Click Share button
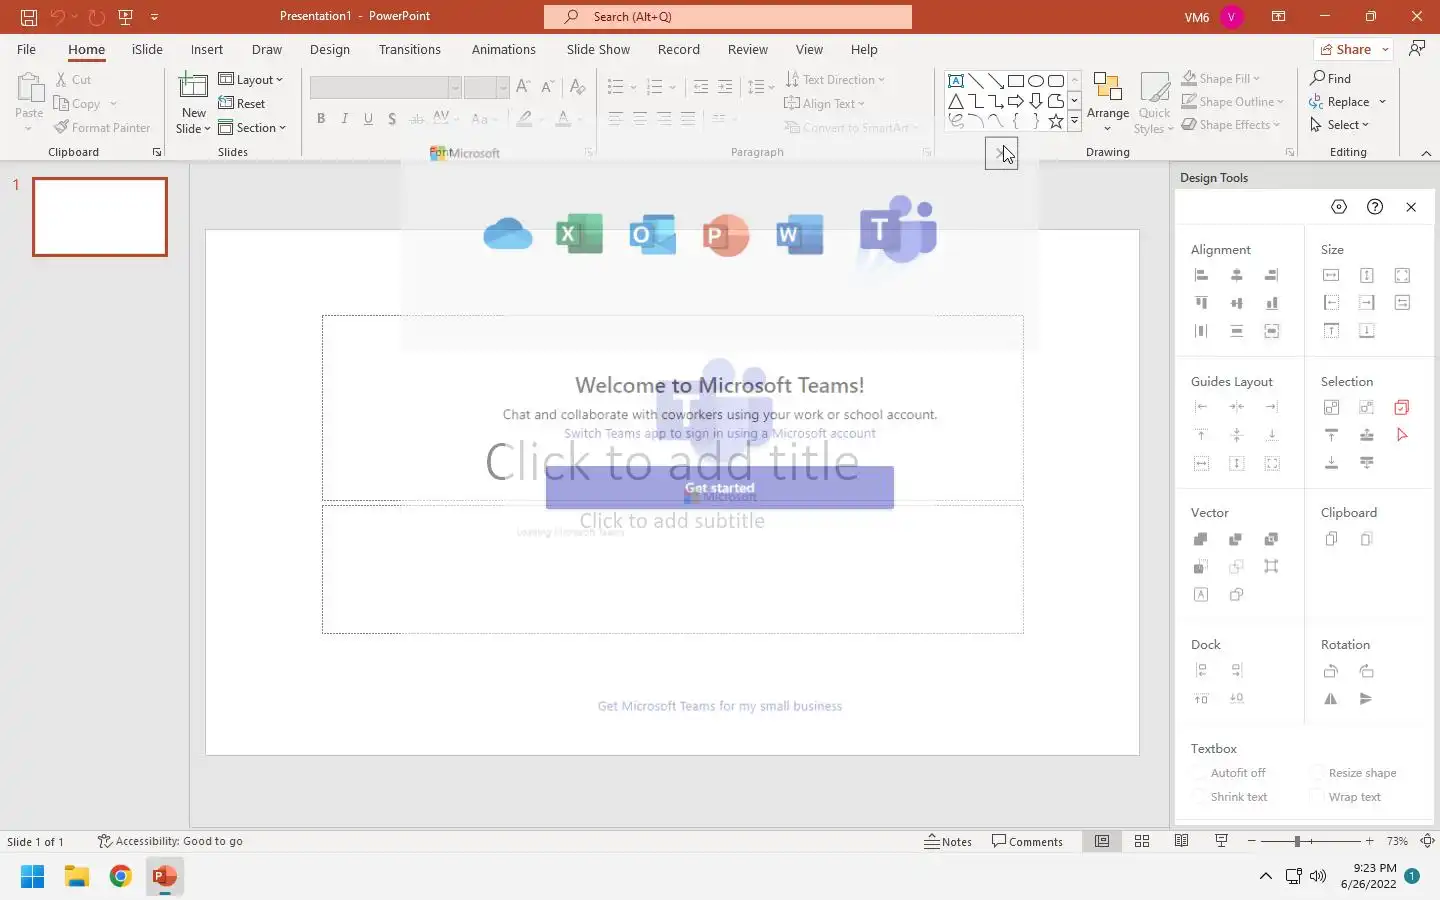 point(1346,49)
